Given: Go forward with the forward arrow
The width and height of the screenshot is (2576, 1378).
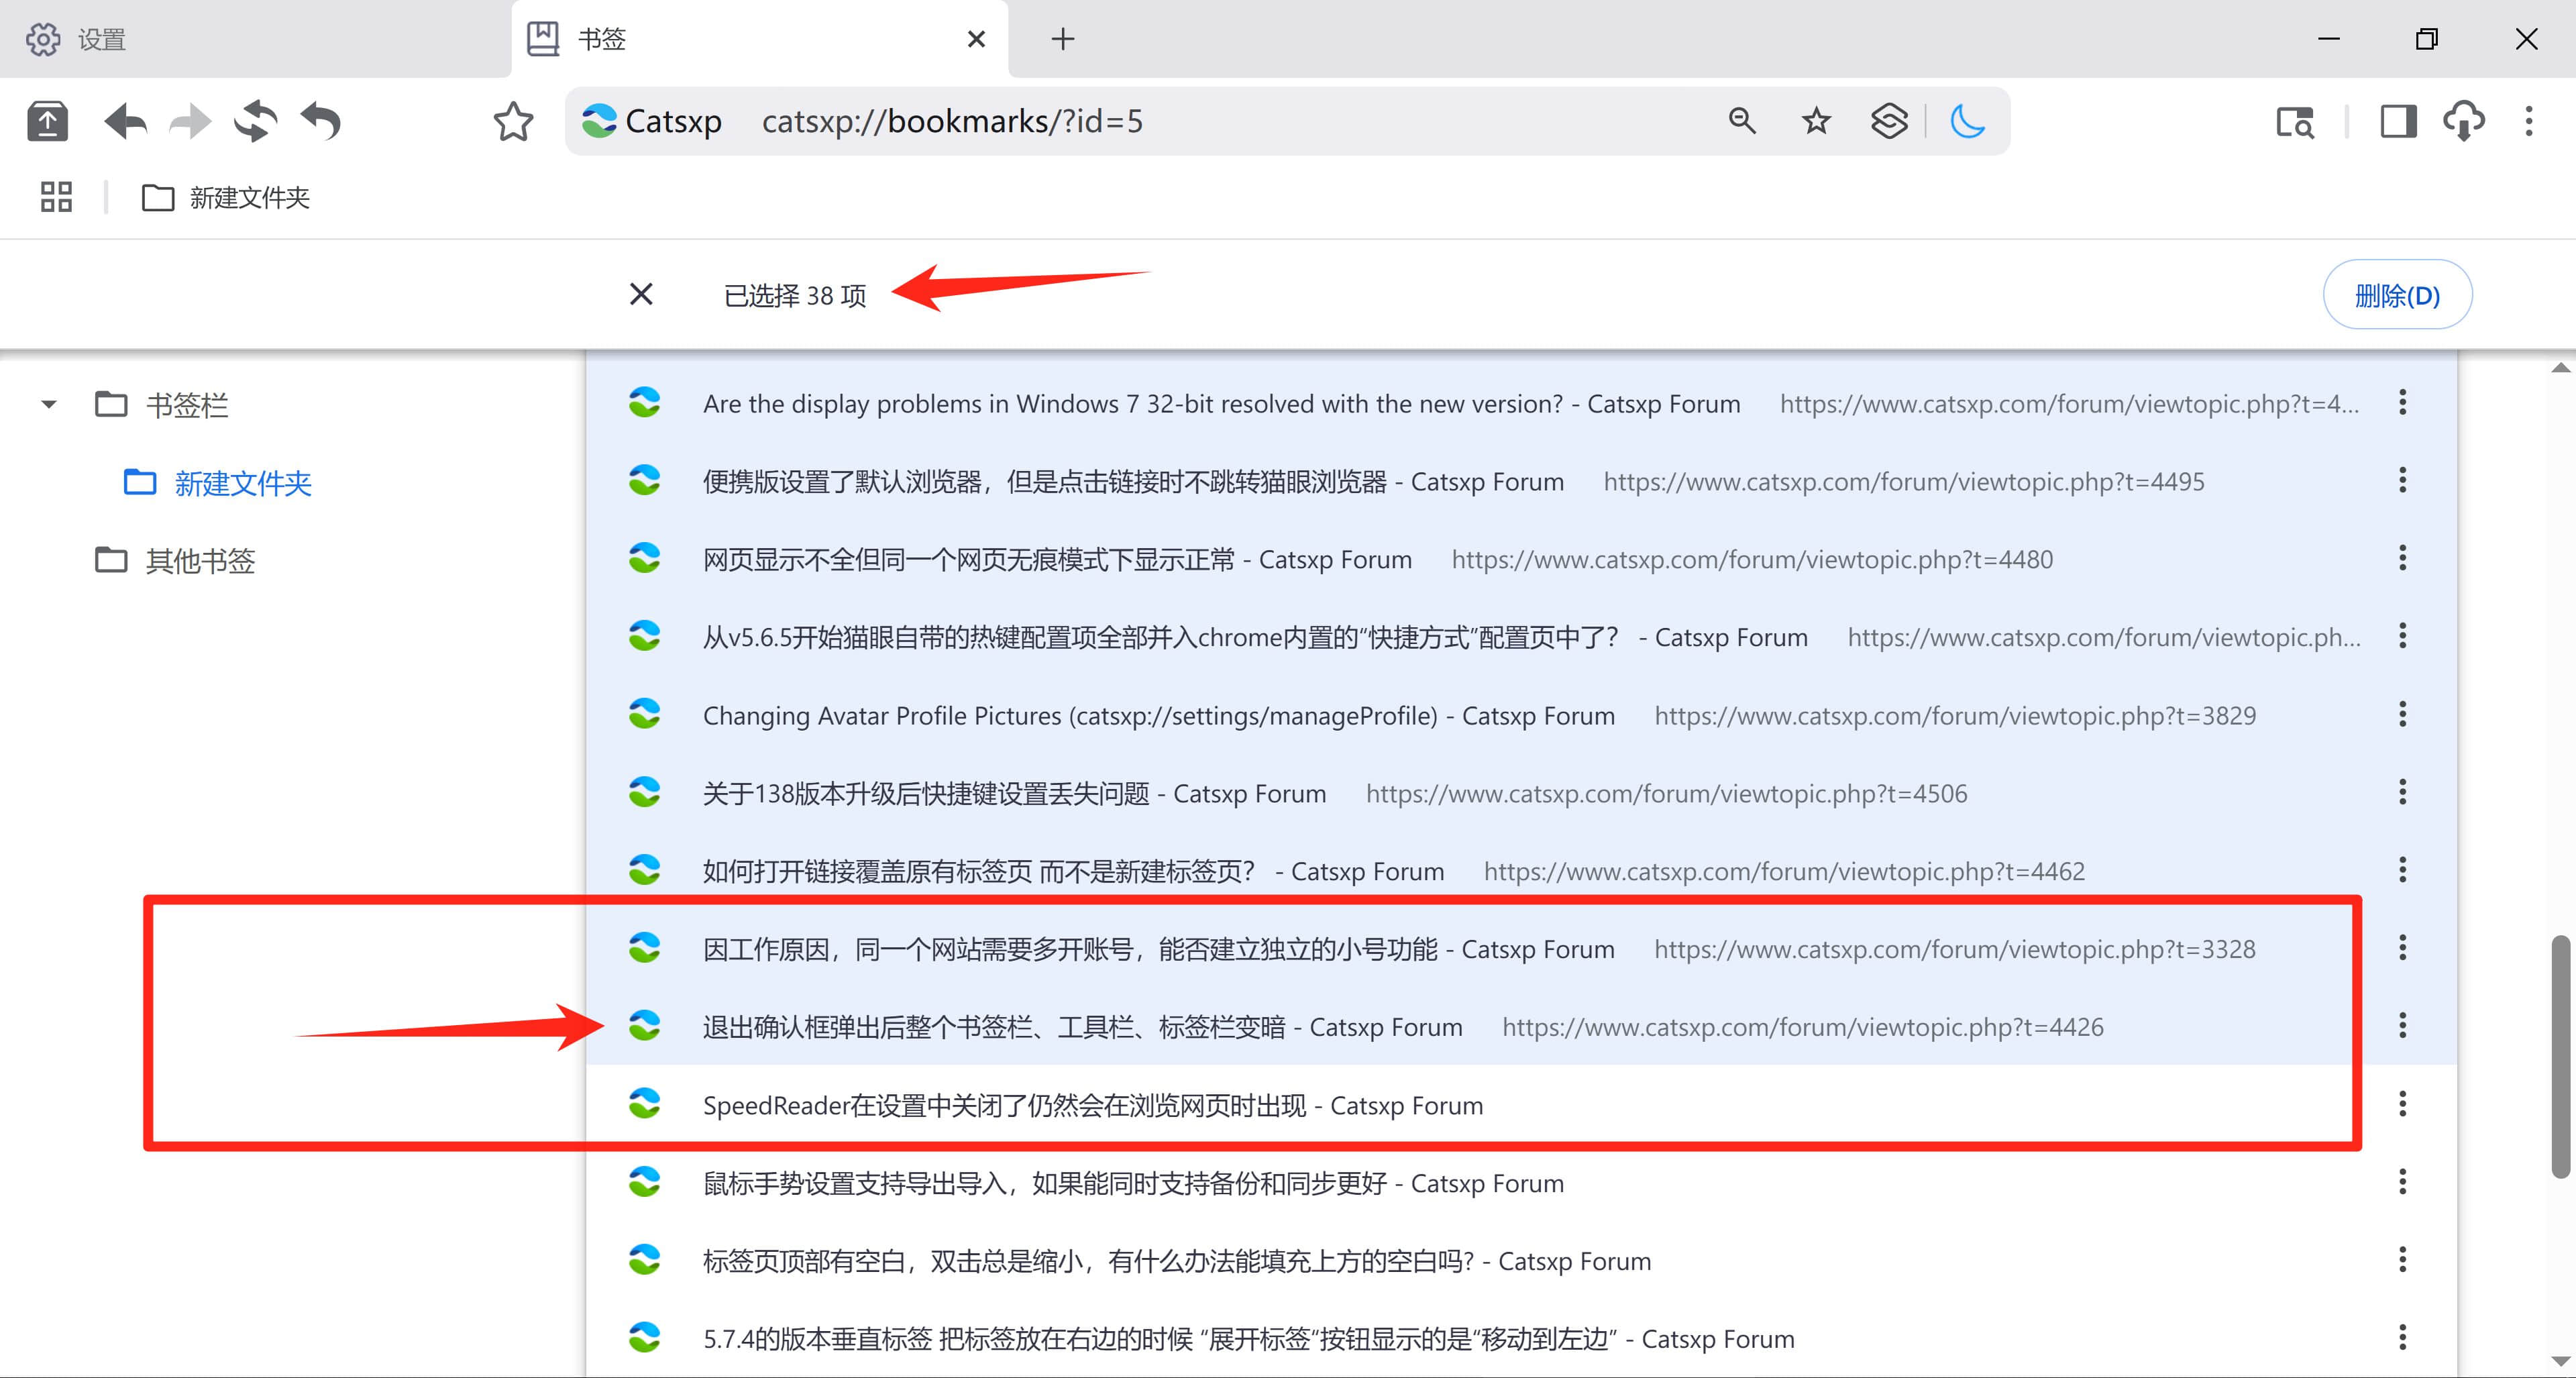Looking at the screenshot, I should (x=190, y=122).
